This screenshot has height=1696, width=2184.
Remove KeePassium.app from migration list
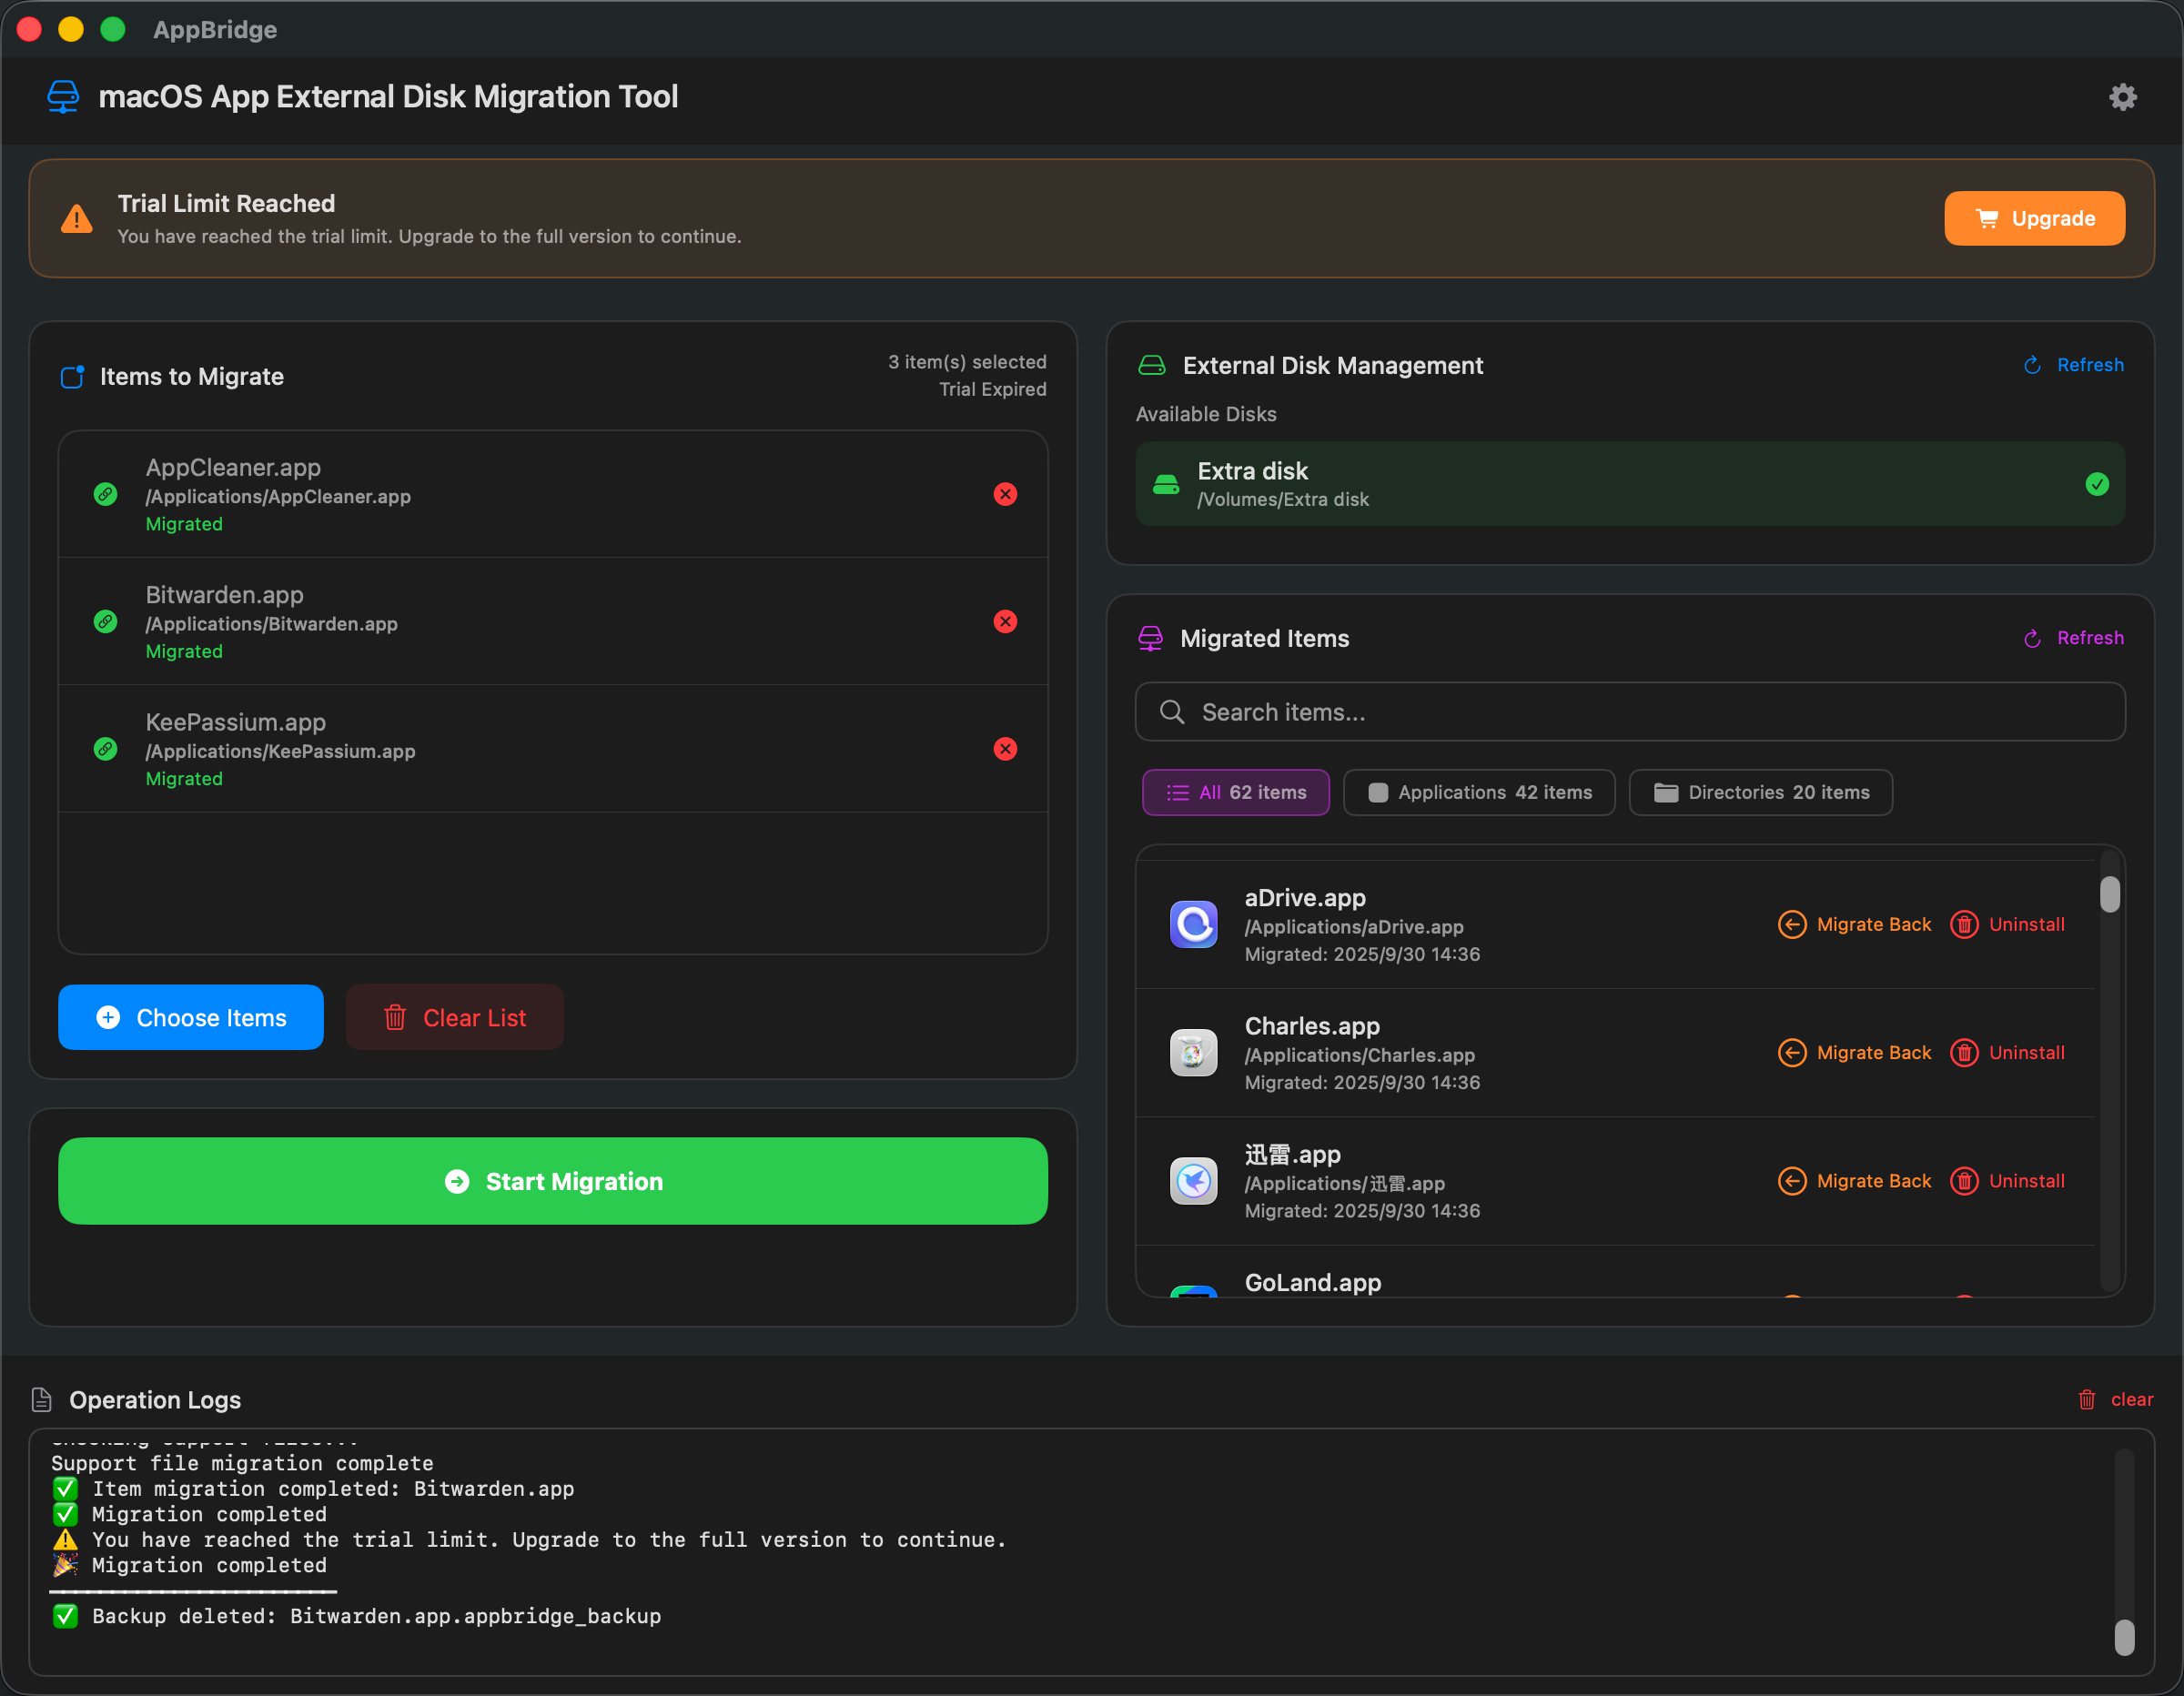[x=1005, y=749]
